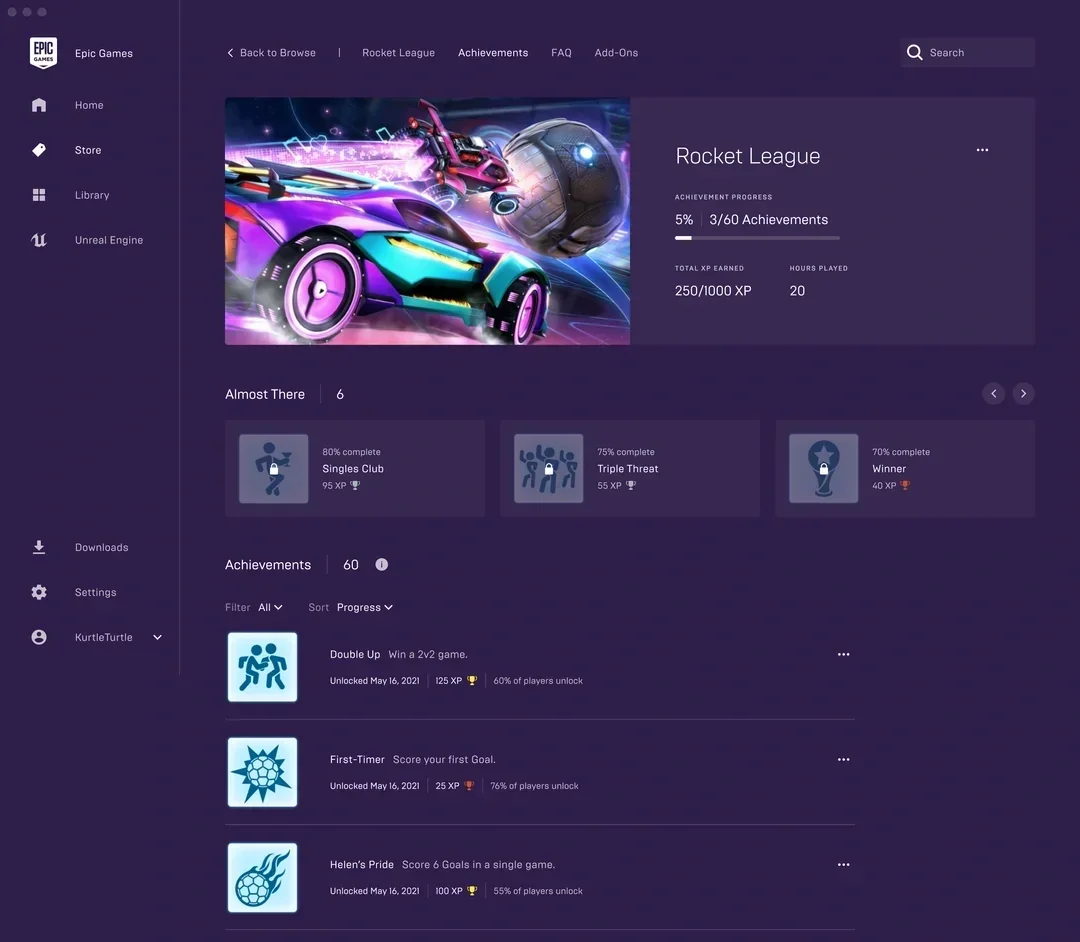The width and height of the screenshot is (1080, 942).
Task: Select the Achievements tab
Action: click(x=493, y=52)
